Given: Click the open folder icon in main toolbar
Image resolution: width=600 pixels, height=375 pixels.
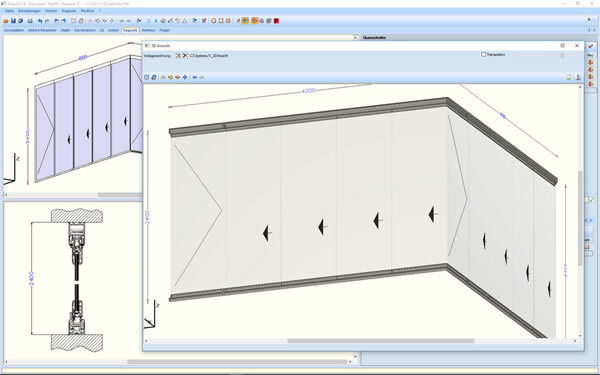Looking at the screenshot, I should 6,21.
